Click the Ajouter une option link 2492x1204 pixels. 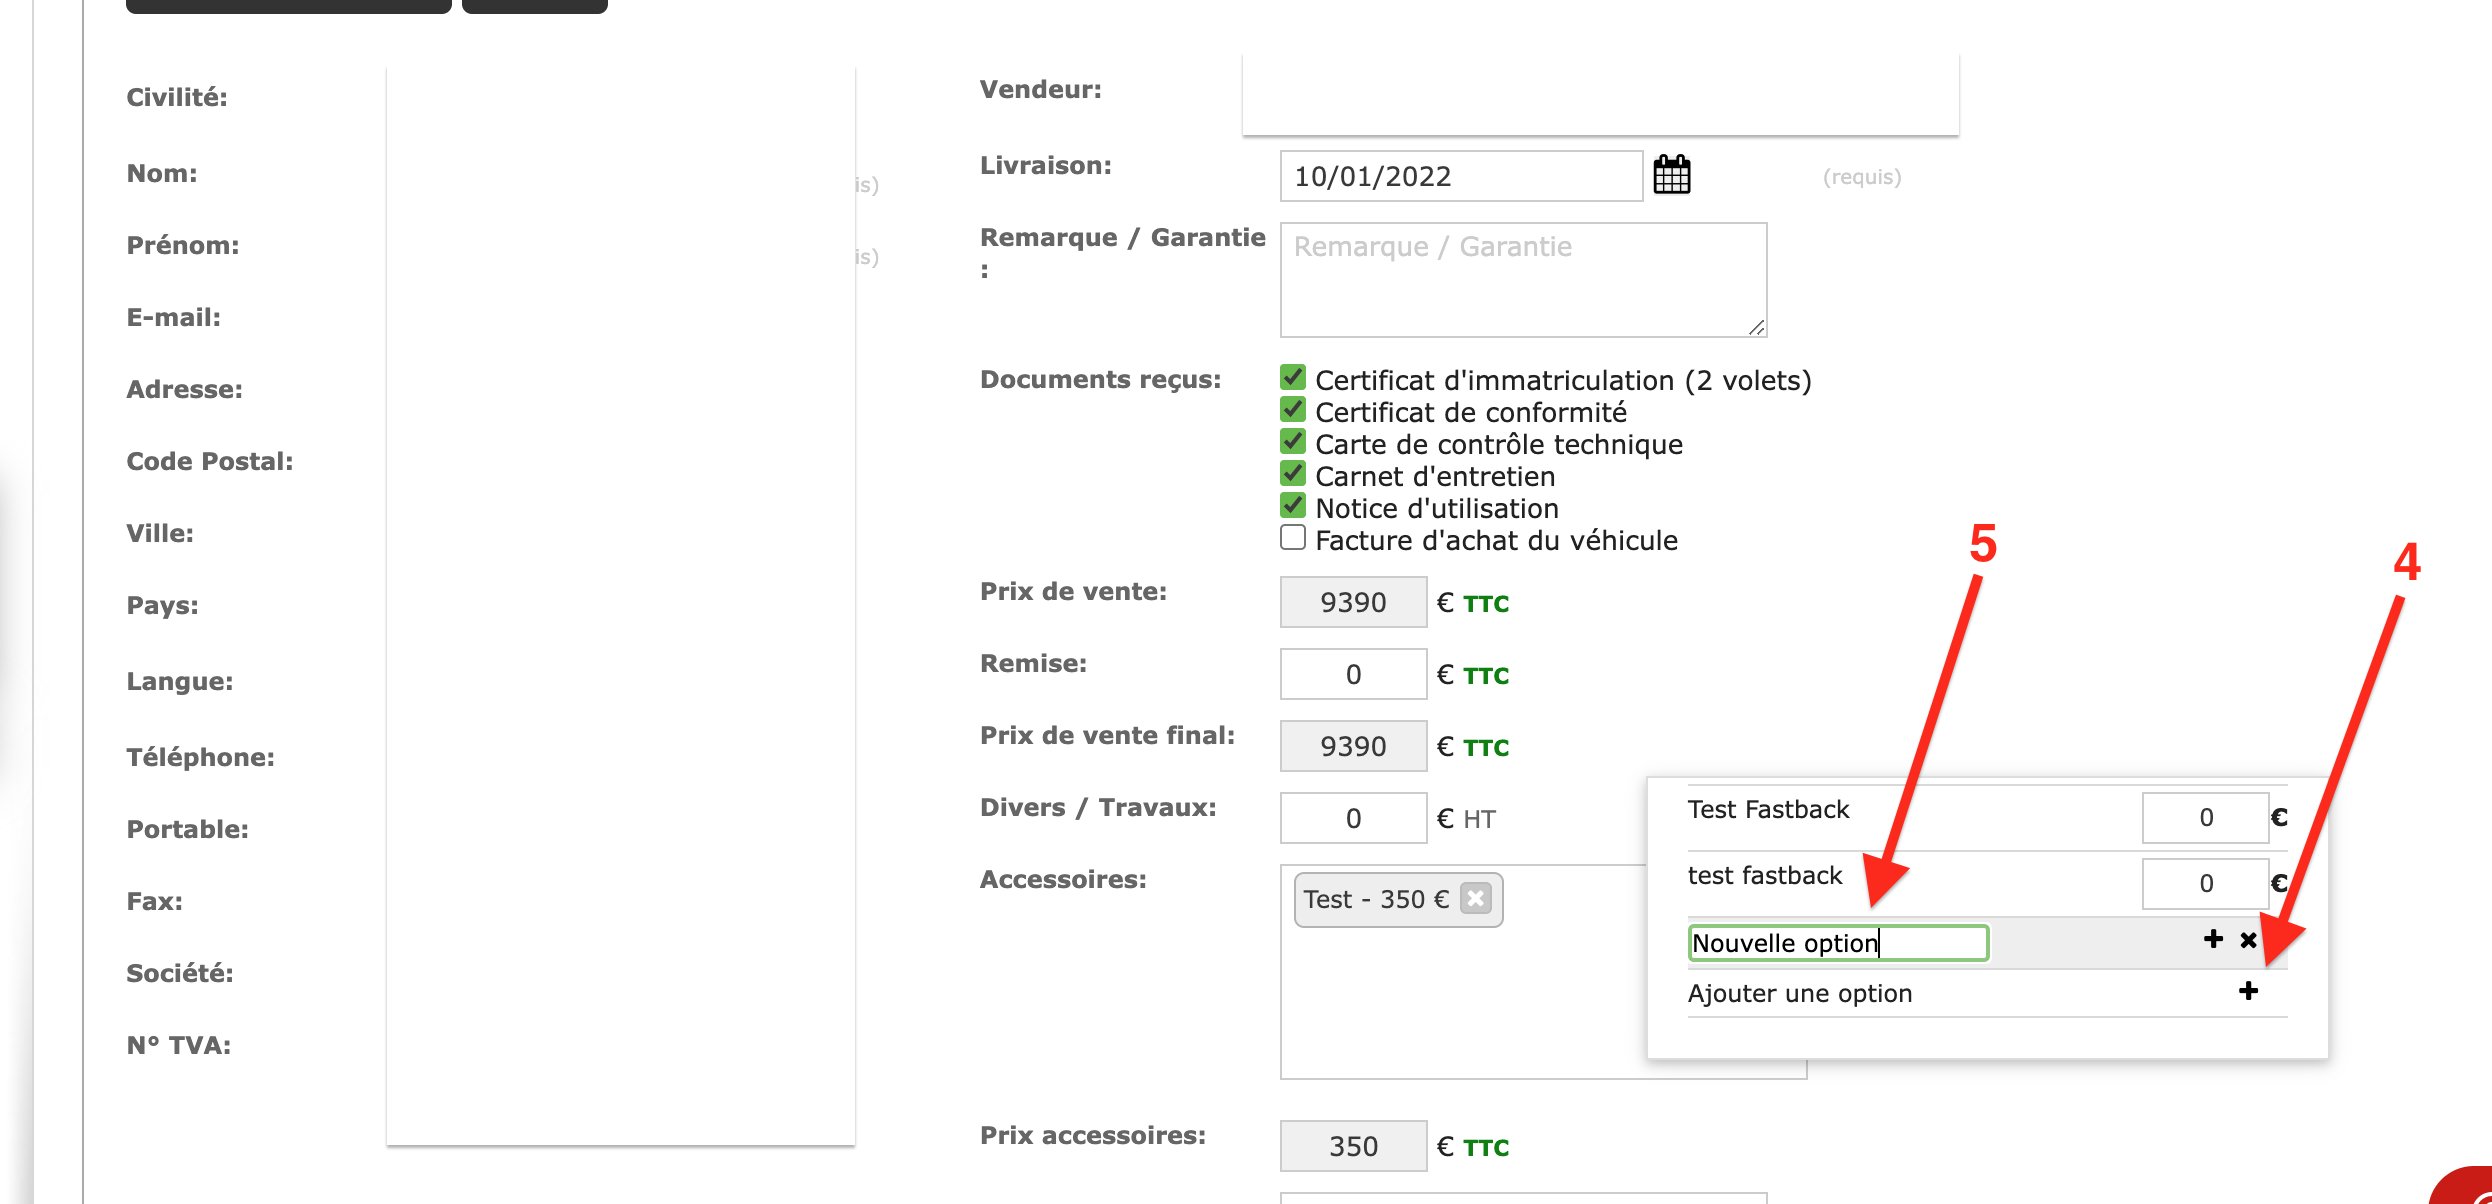(1799, 993)
